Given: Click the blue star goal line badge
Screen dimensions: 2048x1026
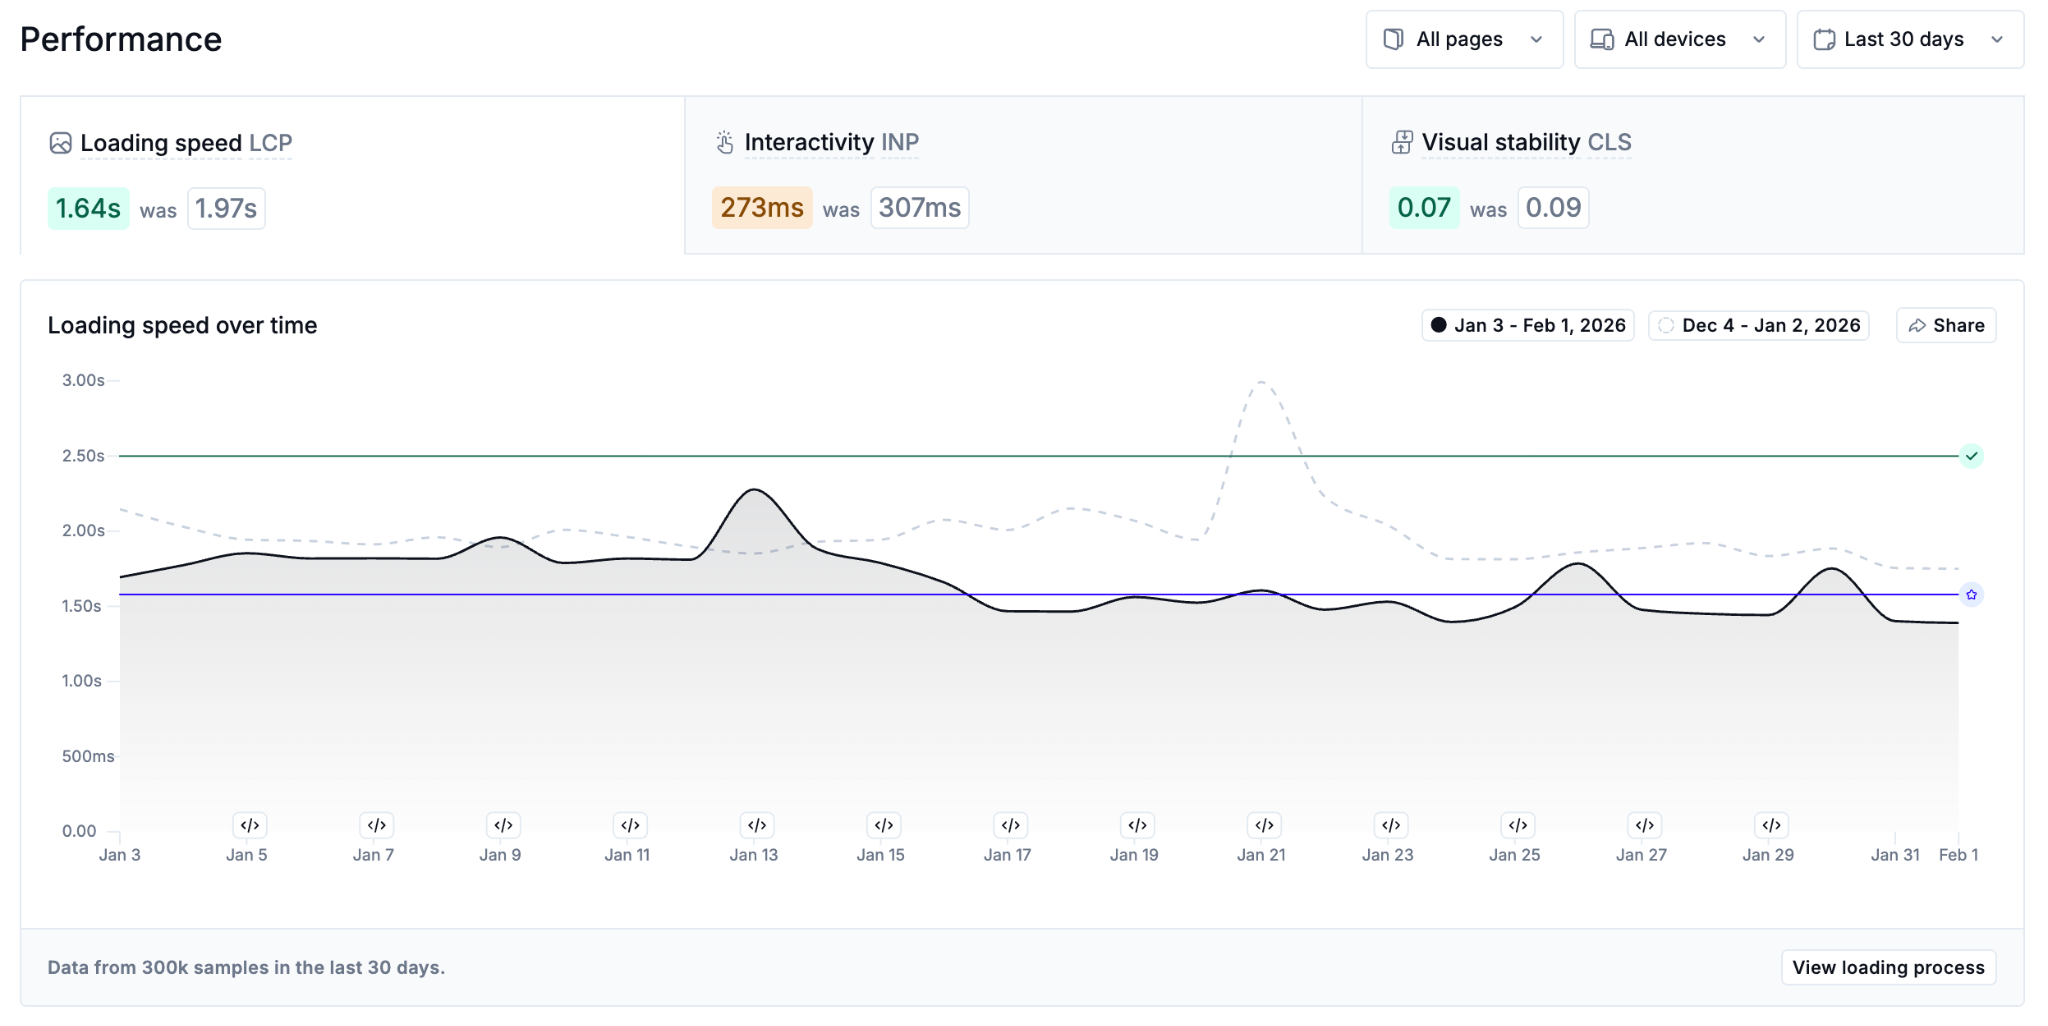Looking at the screenshot, I should click(1971, 595).
